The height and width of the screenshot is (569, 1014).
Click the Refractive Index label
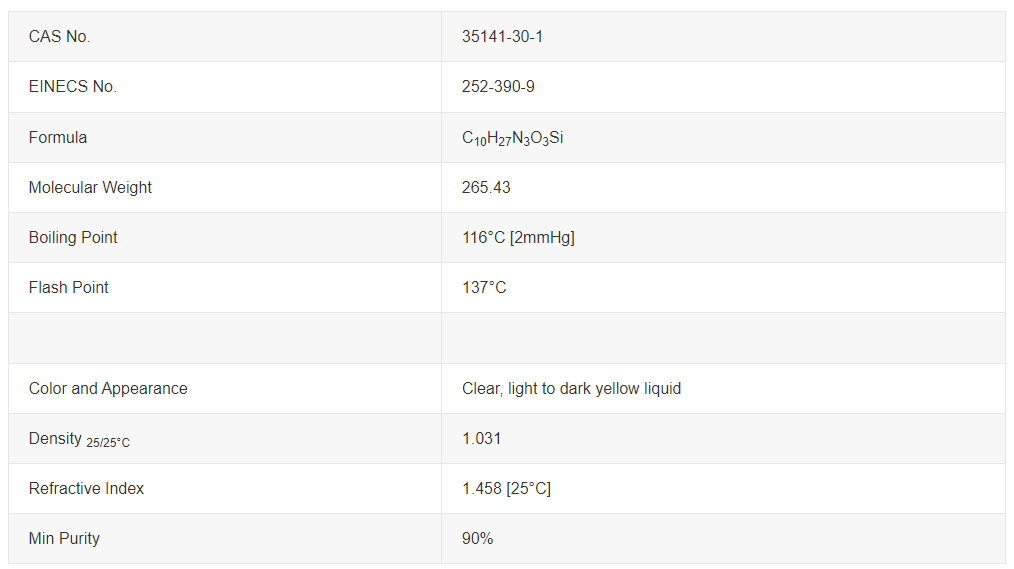pyautogui.click(x=86, y=488)
